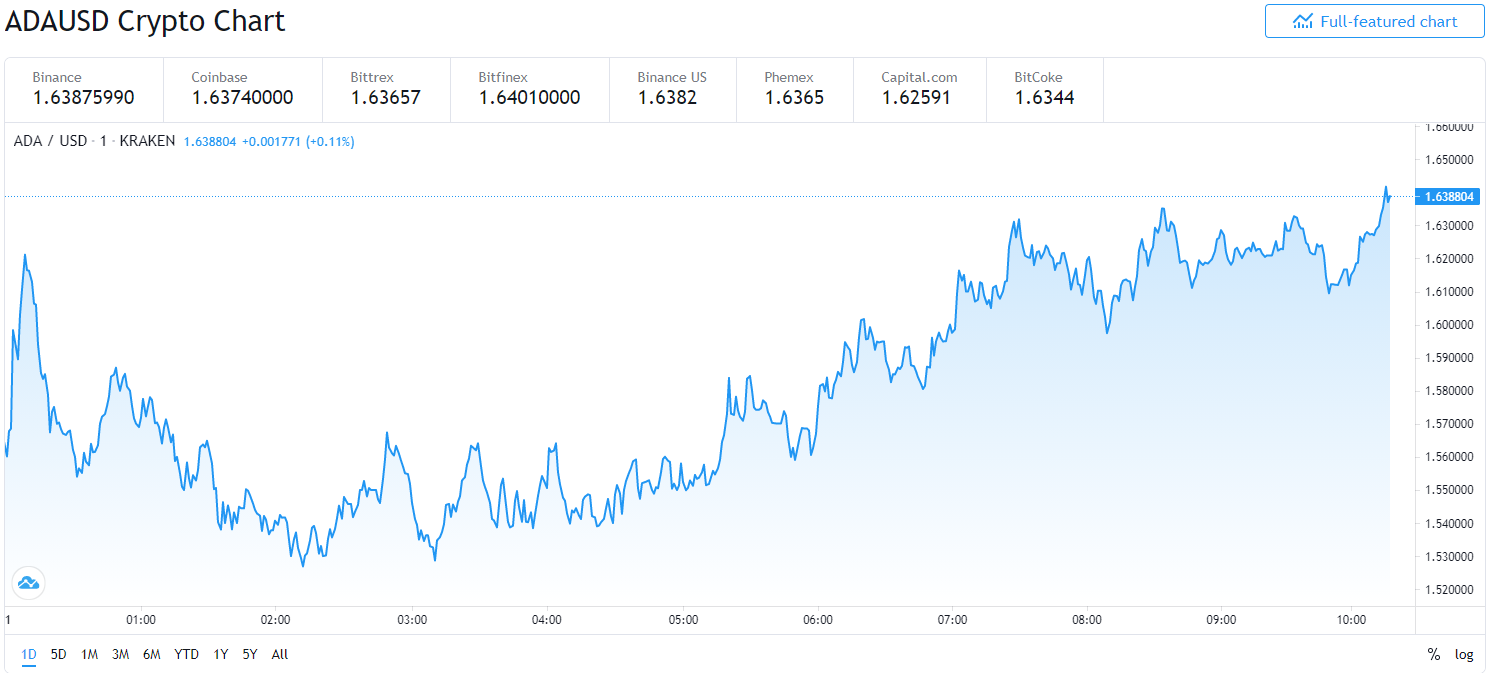Viewport: 1488px width, 673px height.
Task: Open the Full-featured chart button
Action: [1374, 21]
